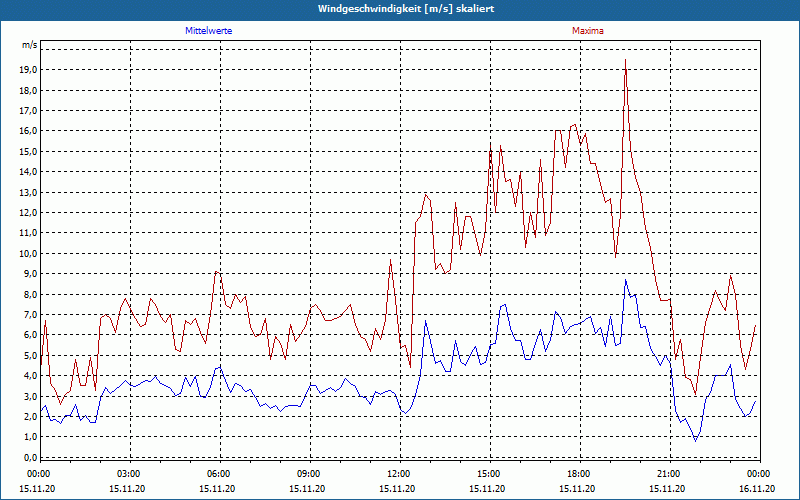Click the '12:00' time axis label
The height and width of the screenshot is (500, 800).
coord(398,474)
